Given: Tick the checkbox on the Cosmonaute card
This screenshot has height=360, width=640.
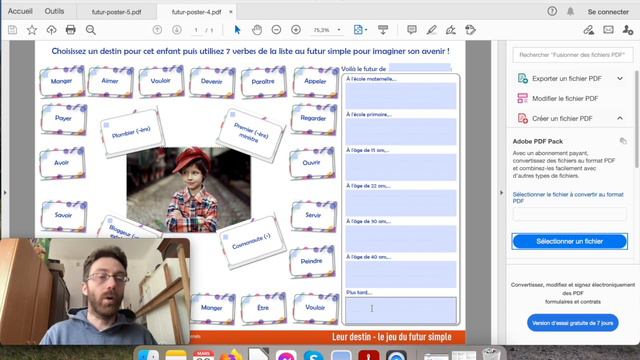Looking at the screenshot, I should (225, 237).
